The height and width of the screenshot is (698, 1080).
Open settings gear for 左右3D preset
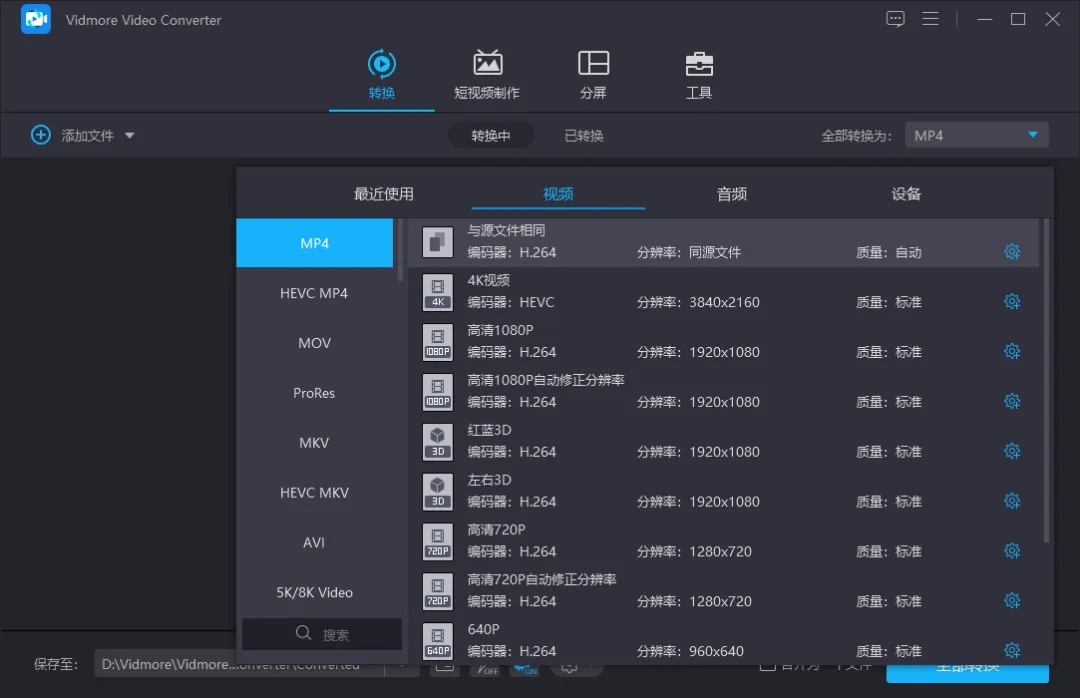(1011, 501)
